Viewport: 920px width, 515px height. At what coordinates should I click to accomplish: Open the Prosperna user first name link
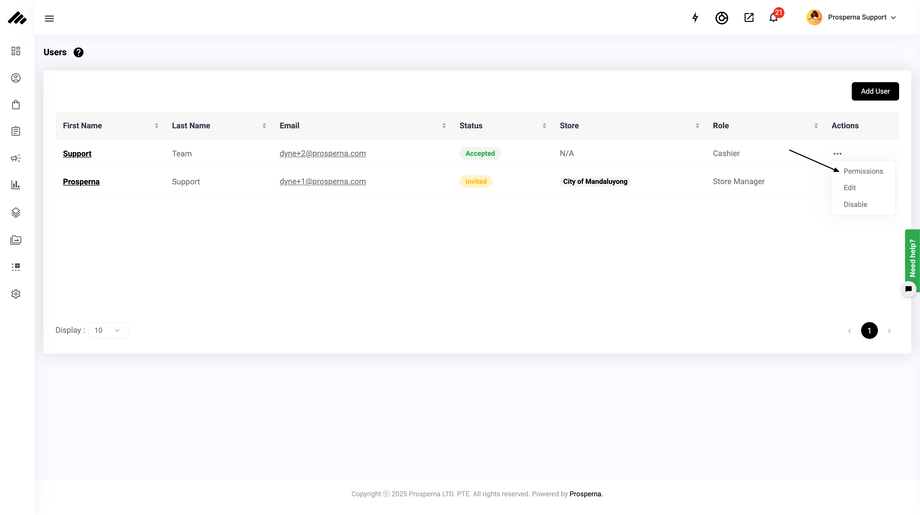[81, 182]
